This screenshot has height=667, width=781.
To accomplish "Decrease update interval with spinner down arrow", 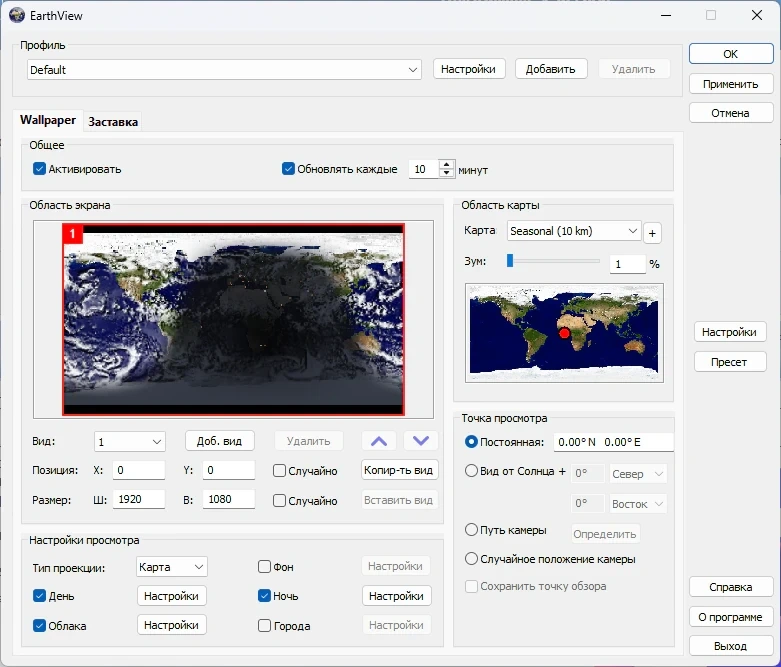I will point(447,173).
